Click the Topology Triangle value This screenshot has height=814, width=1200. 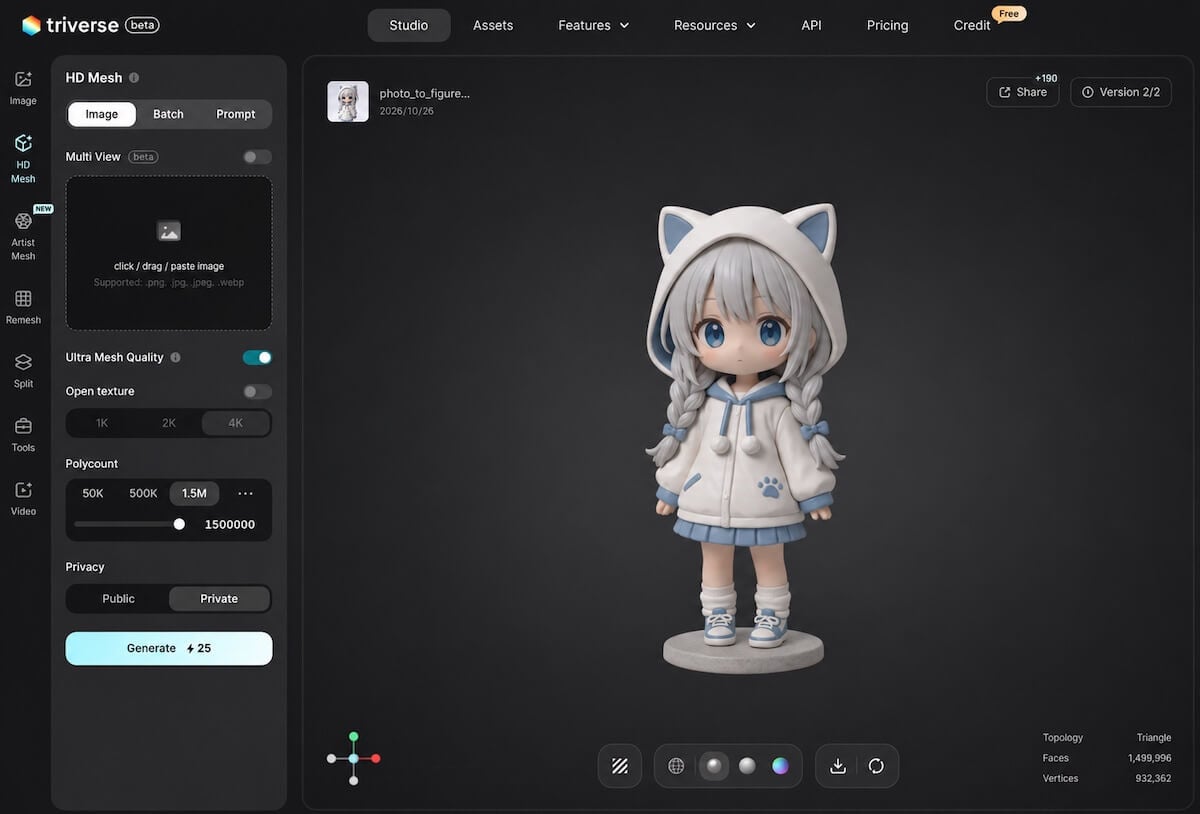pyautogui.click(x=1154, y=737)
